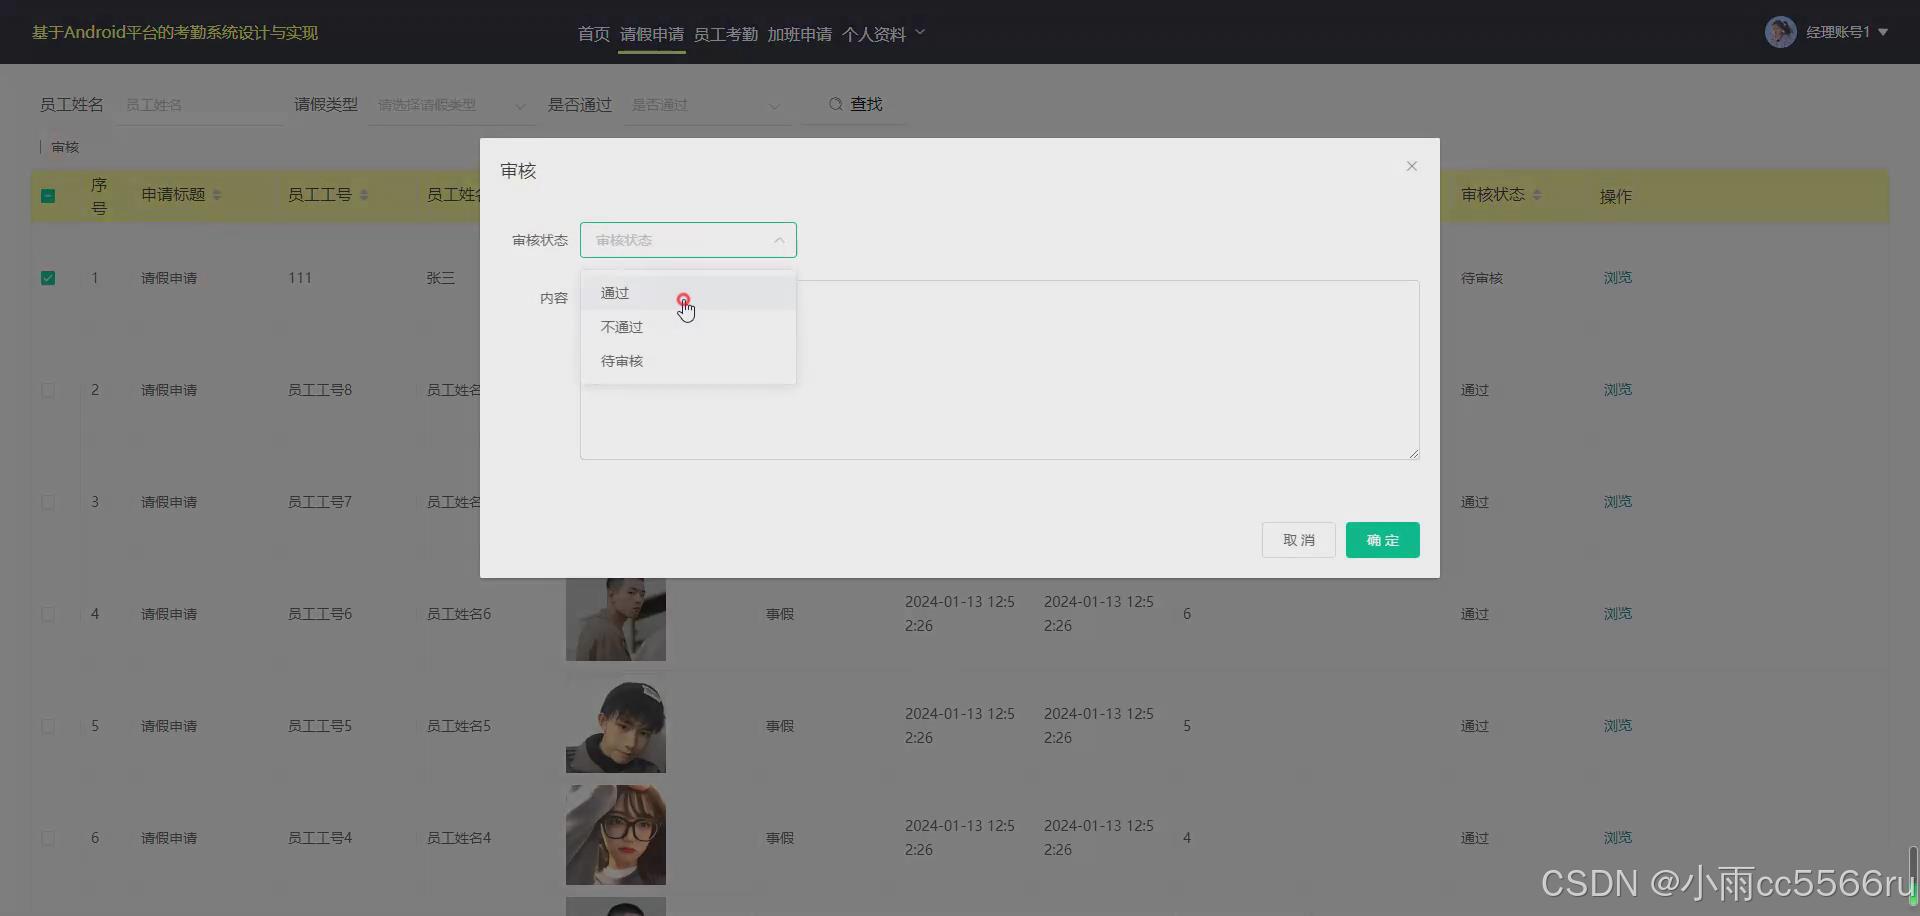Check the row 4 checkbox
Viewport: 1920px width, 916px height.
(x=48, y=614)
